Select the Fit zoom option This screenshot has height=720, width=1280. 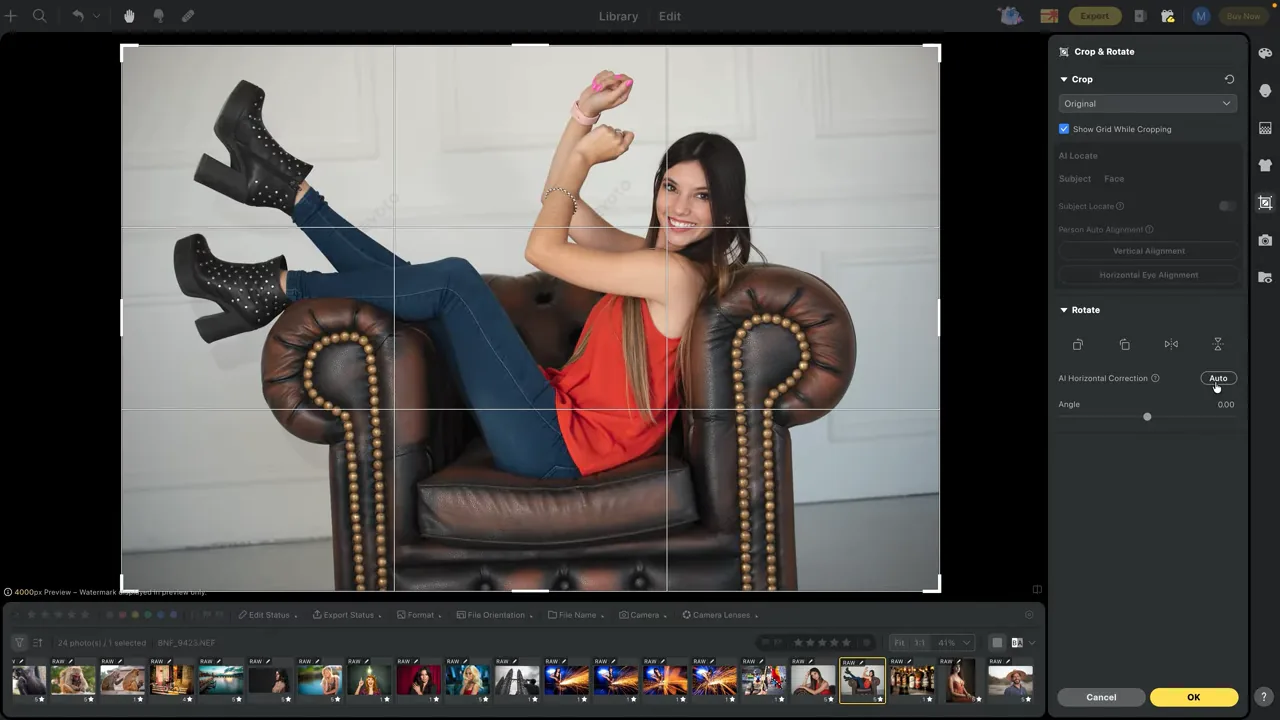(899, 643)
